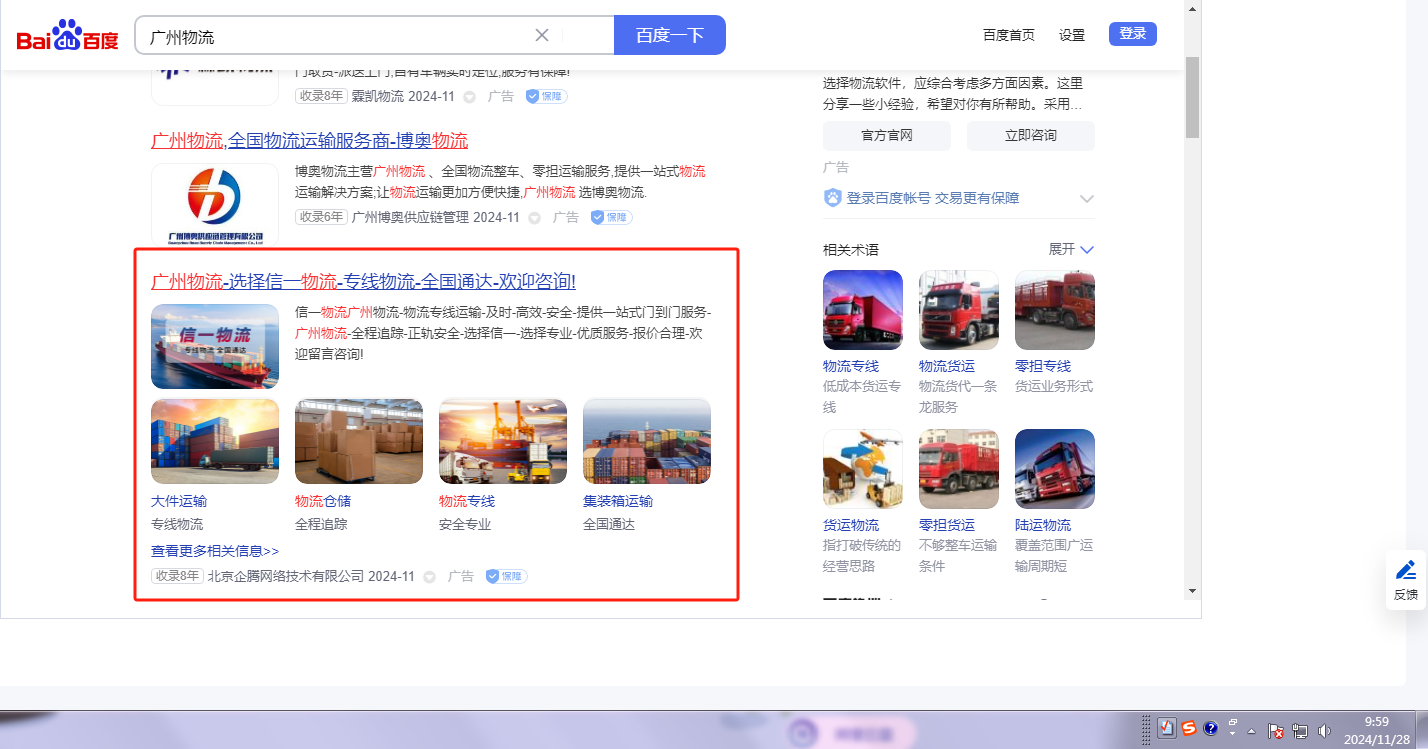The height and width of the screenshot is (749, 1428).
Task: Open the 物流专线 link under the cranes image
Action: (467, 501)
